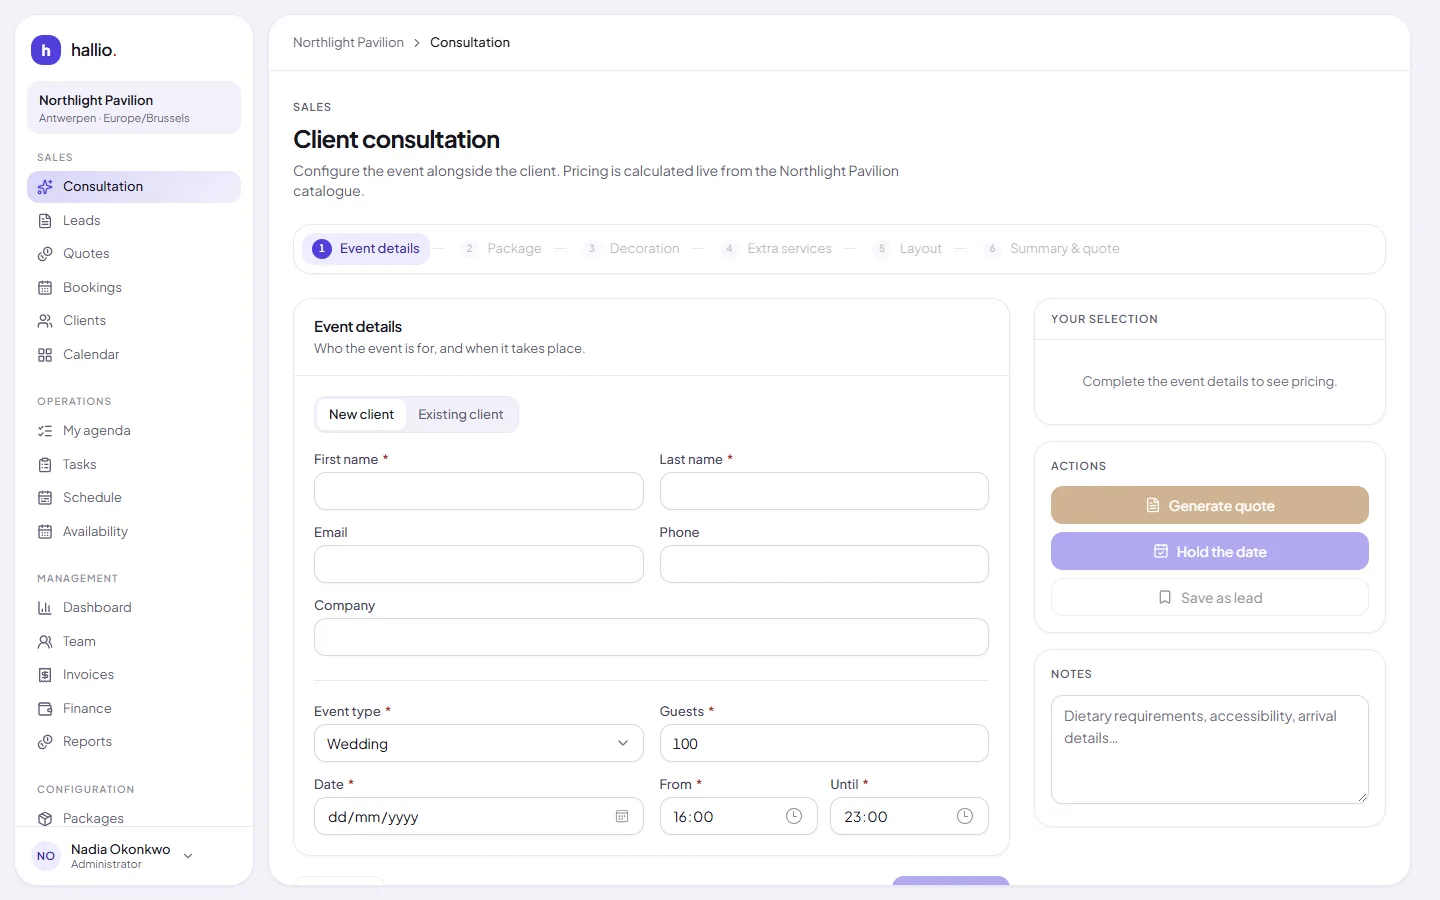Open the From time clock icon
The width and height of the screenshot is (1440, 900).
[x=794, y=816]
